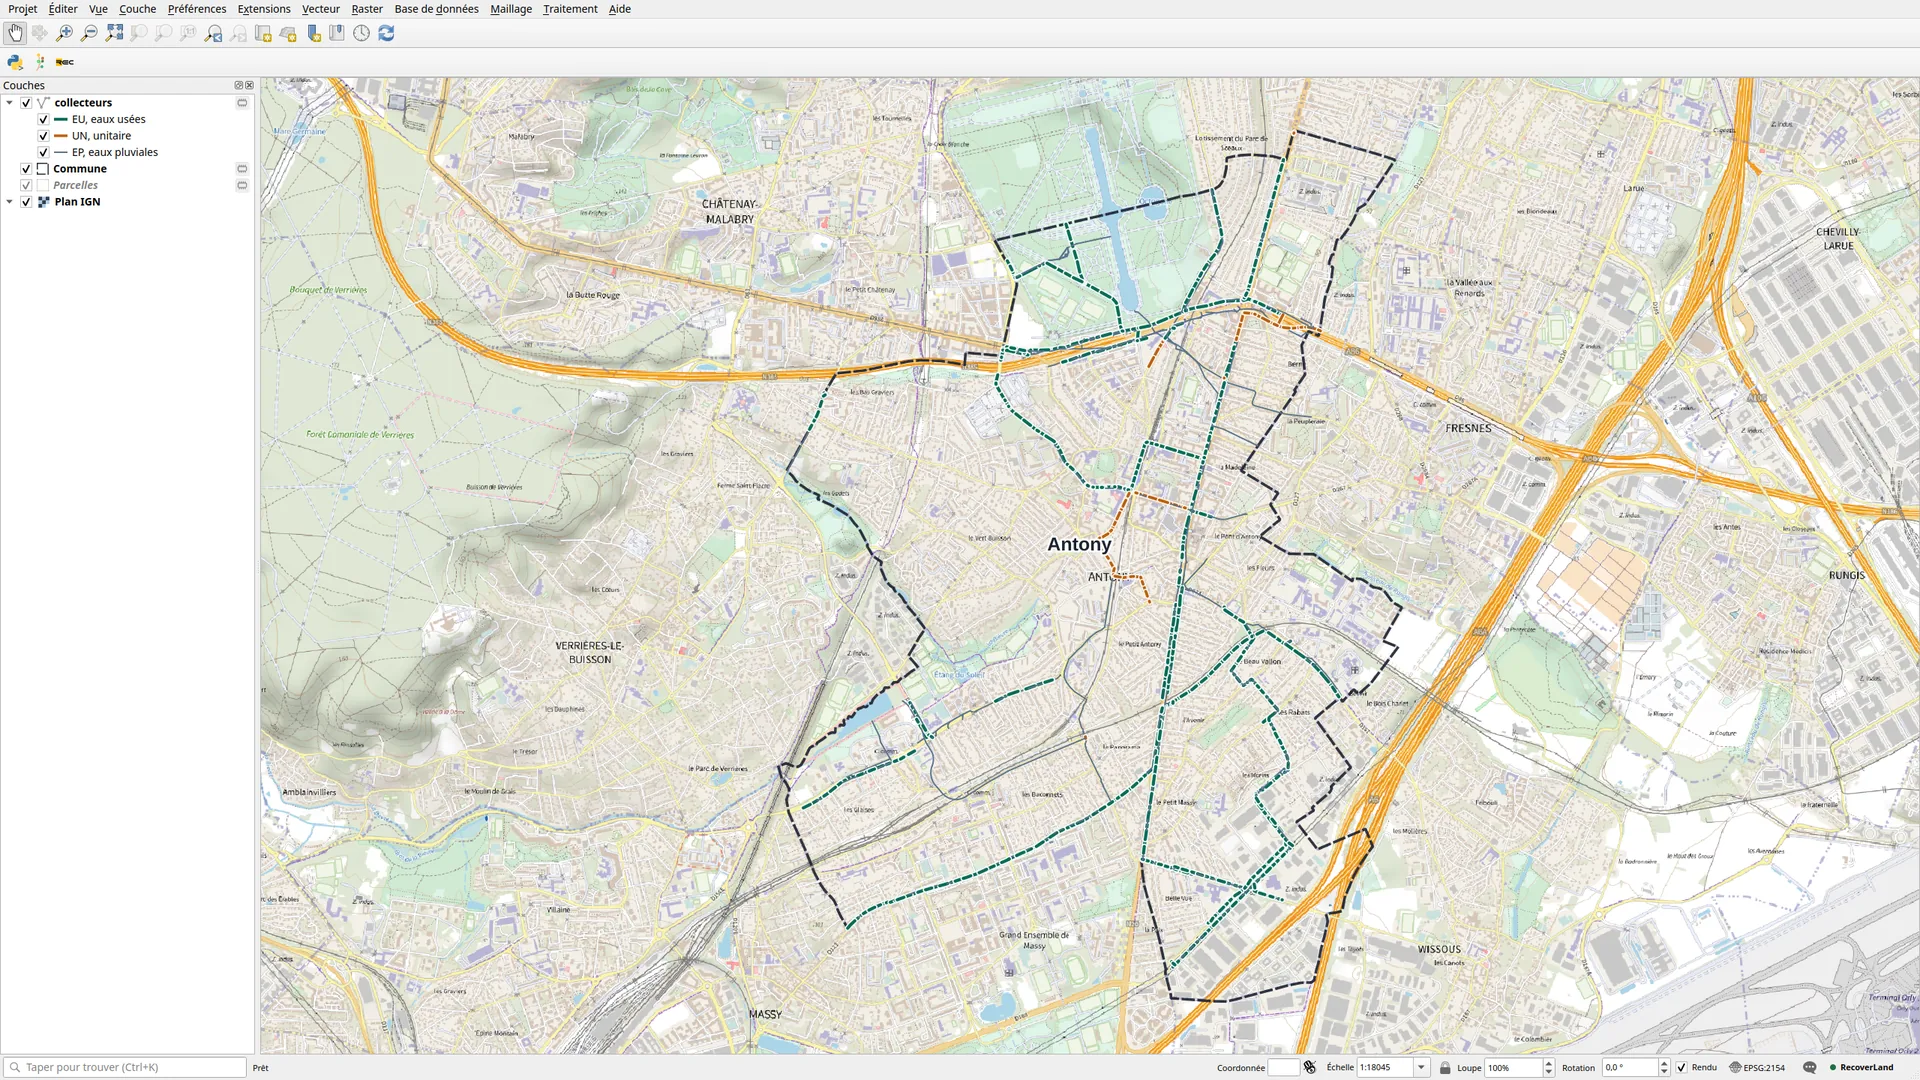Toggle mouse extents display in status bar
The width and height of the screenshot is (1920, 1080).
click(1310, 1067)
